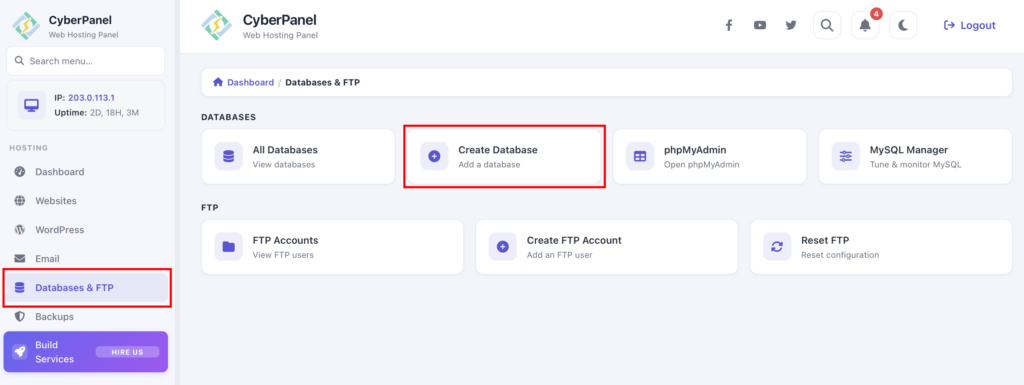The height and width of the screenshot is (385, 1024).
Task: Click the server monitor icon beside IP
Action: pos(31,105)
